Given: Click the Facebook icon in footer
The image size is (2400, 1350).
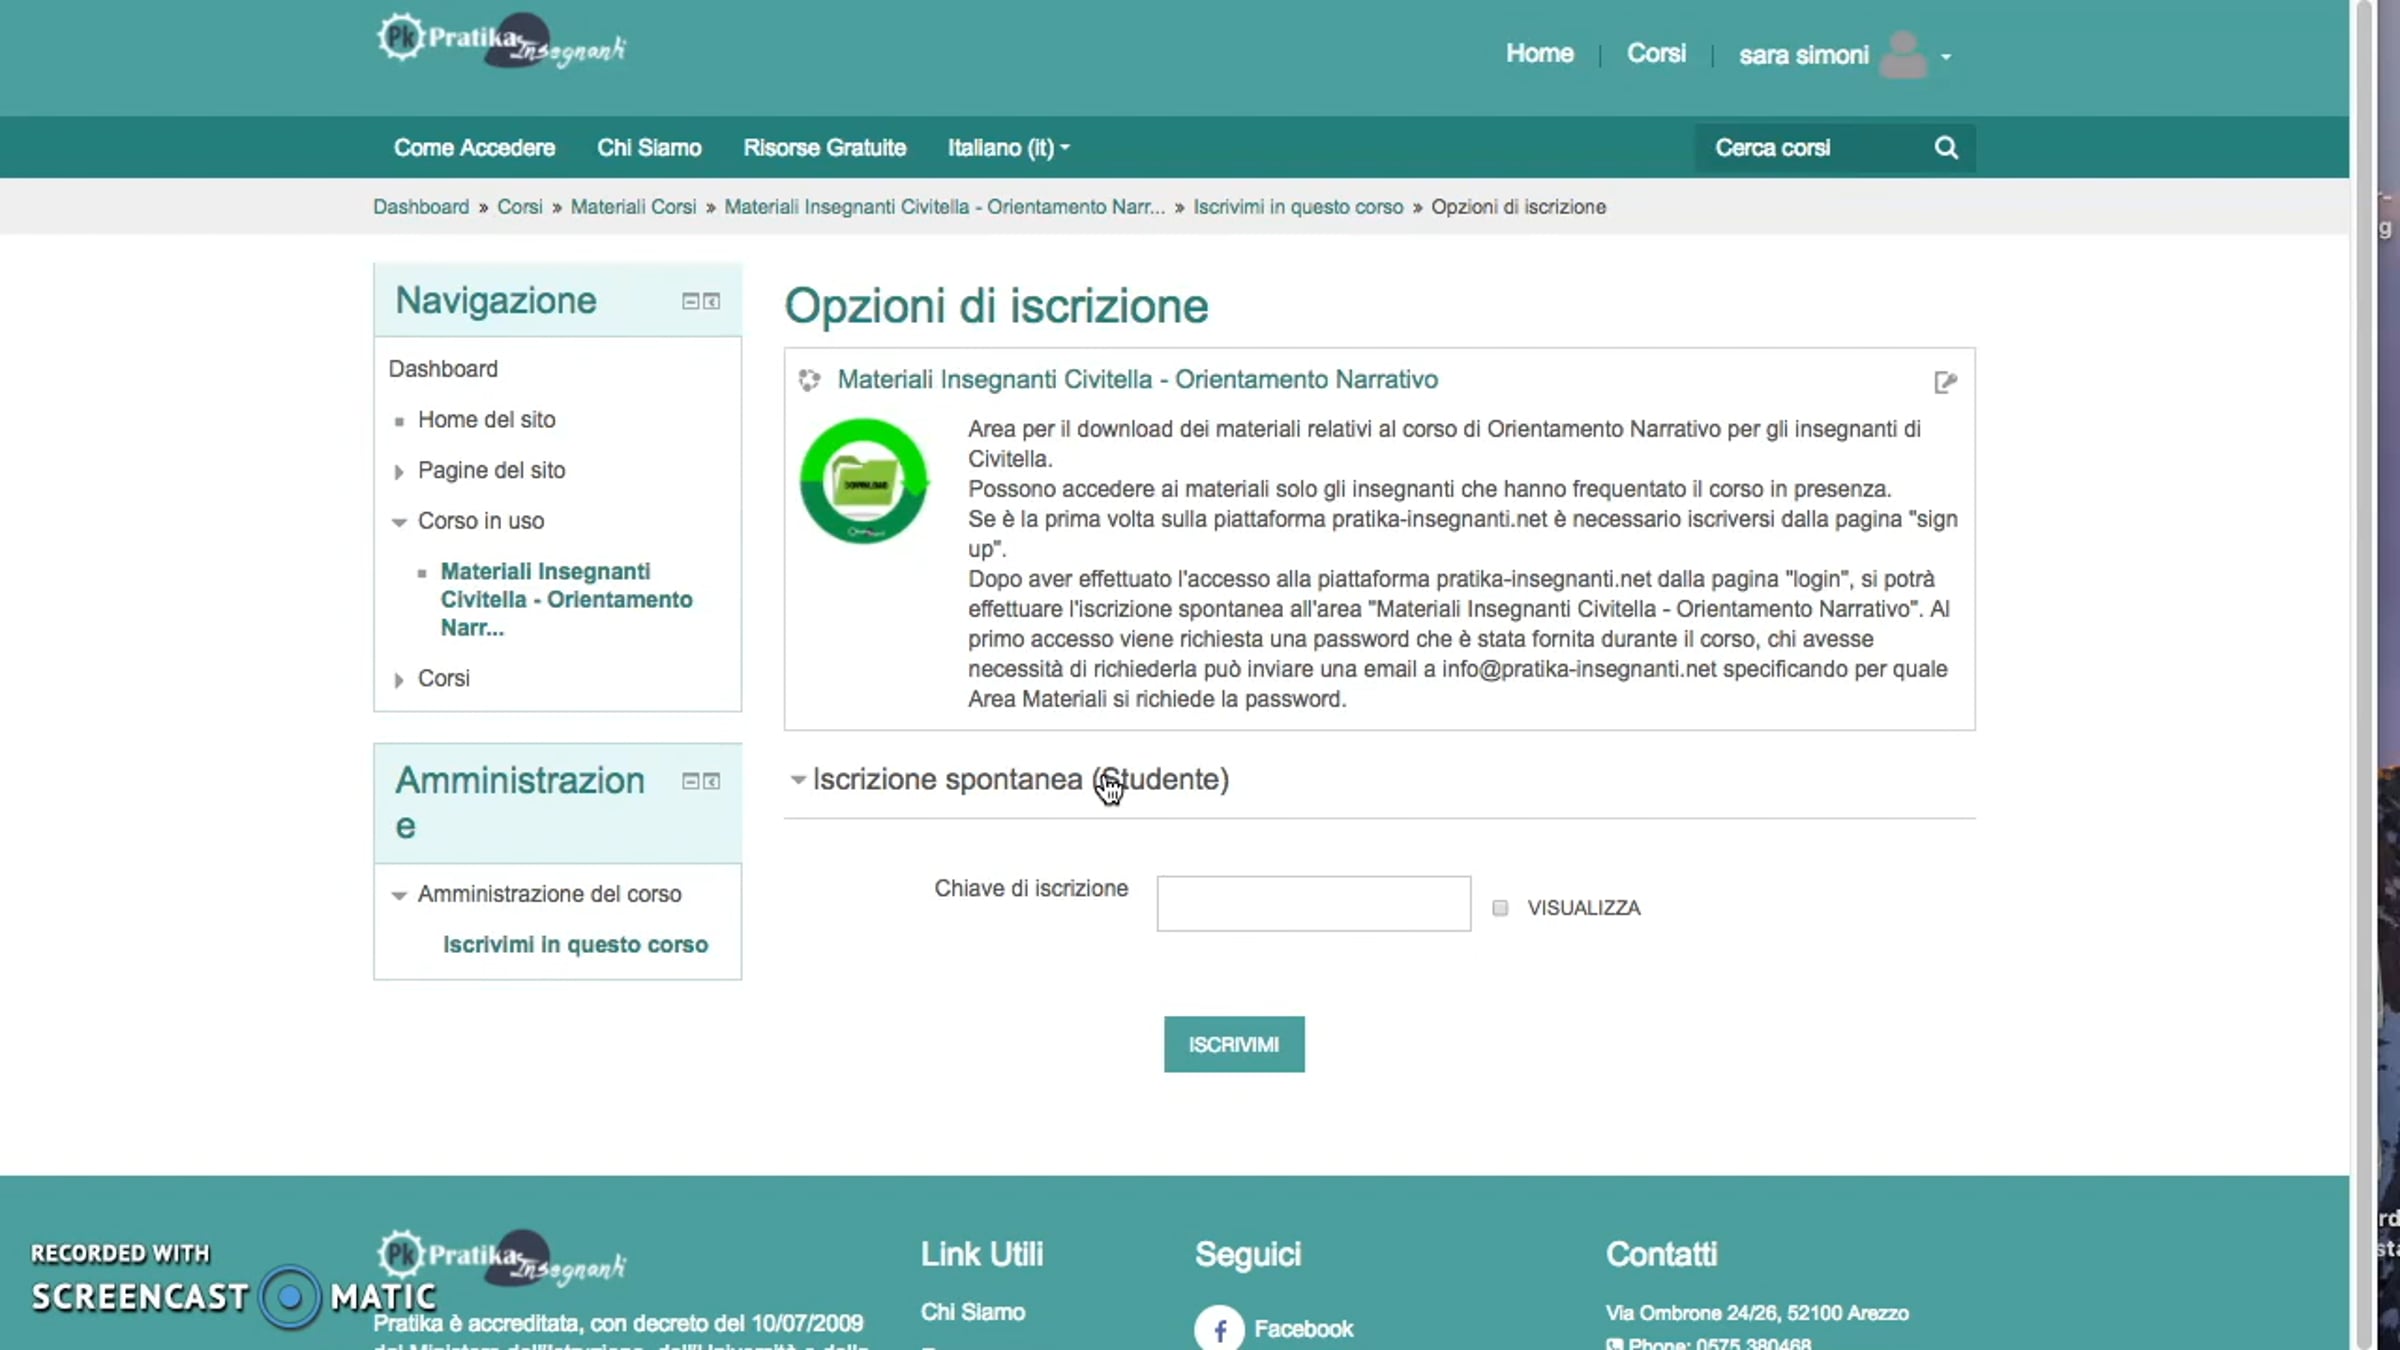Looking at the screenshot, I should pyautogui.click(x=1219, y=1329).
